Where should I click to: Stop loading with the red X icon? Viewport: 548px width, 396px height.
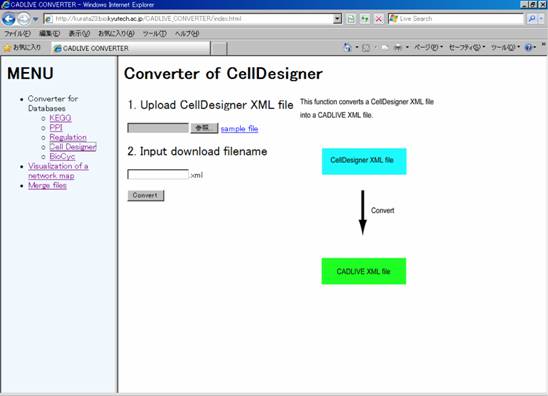[378, 19]
